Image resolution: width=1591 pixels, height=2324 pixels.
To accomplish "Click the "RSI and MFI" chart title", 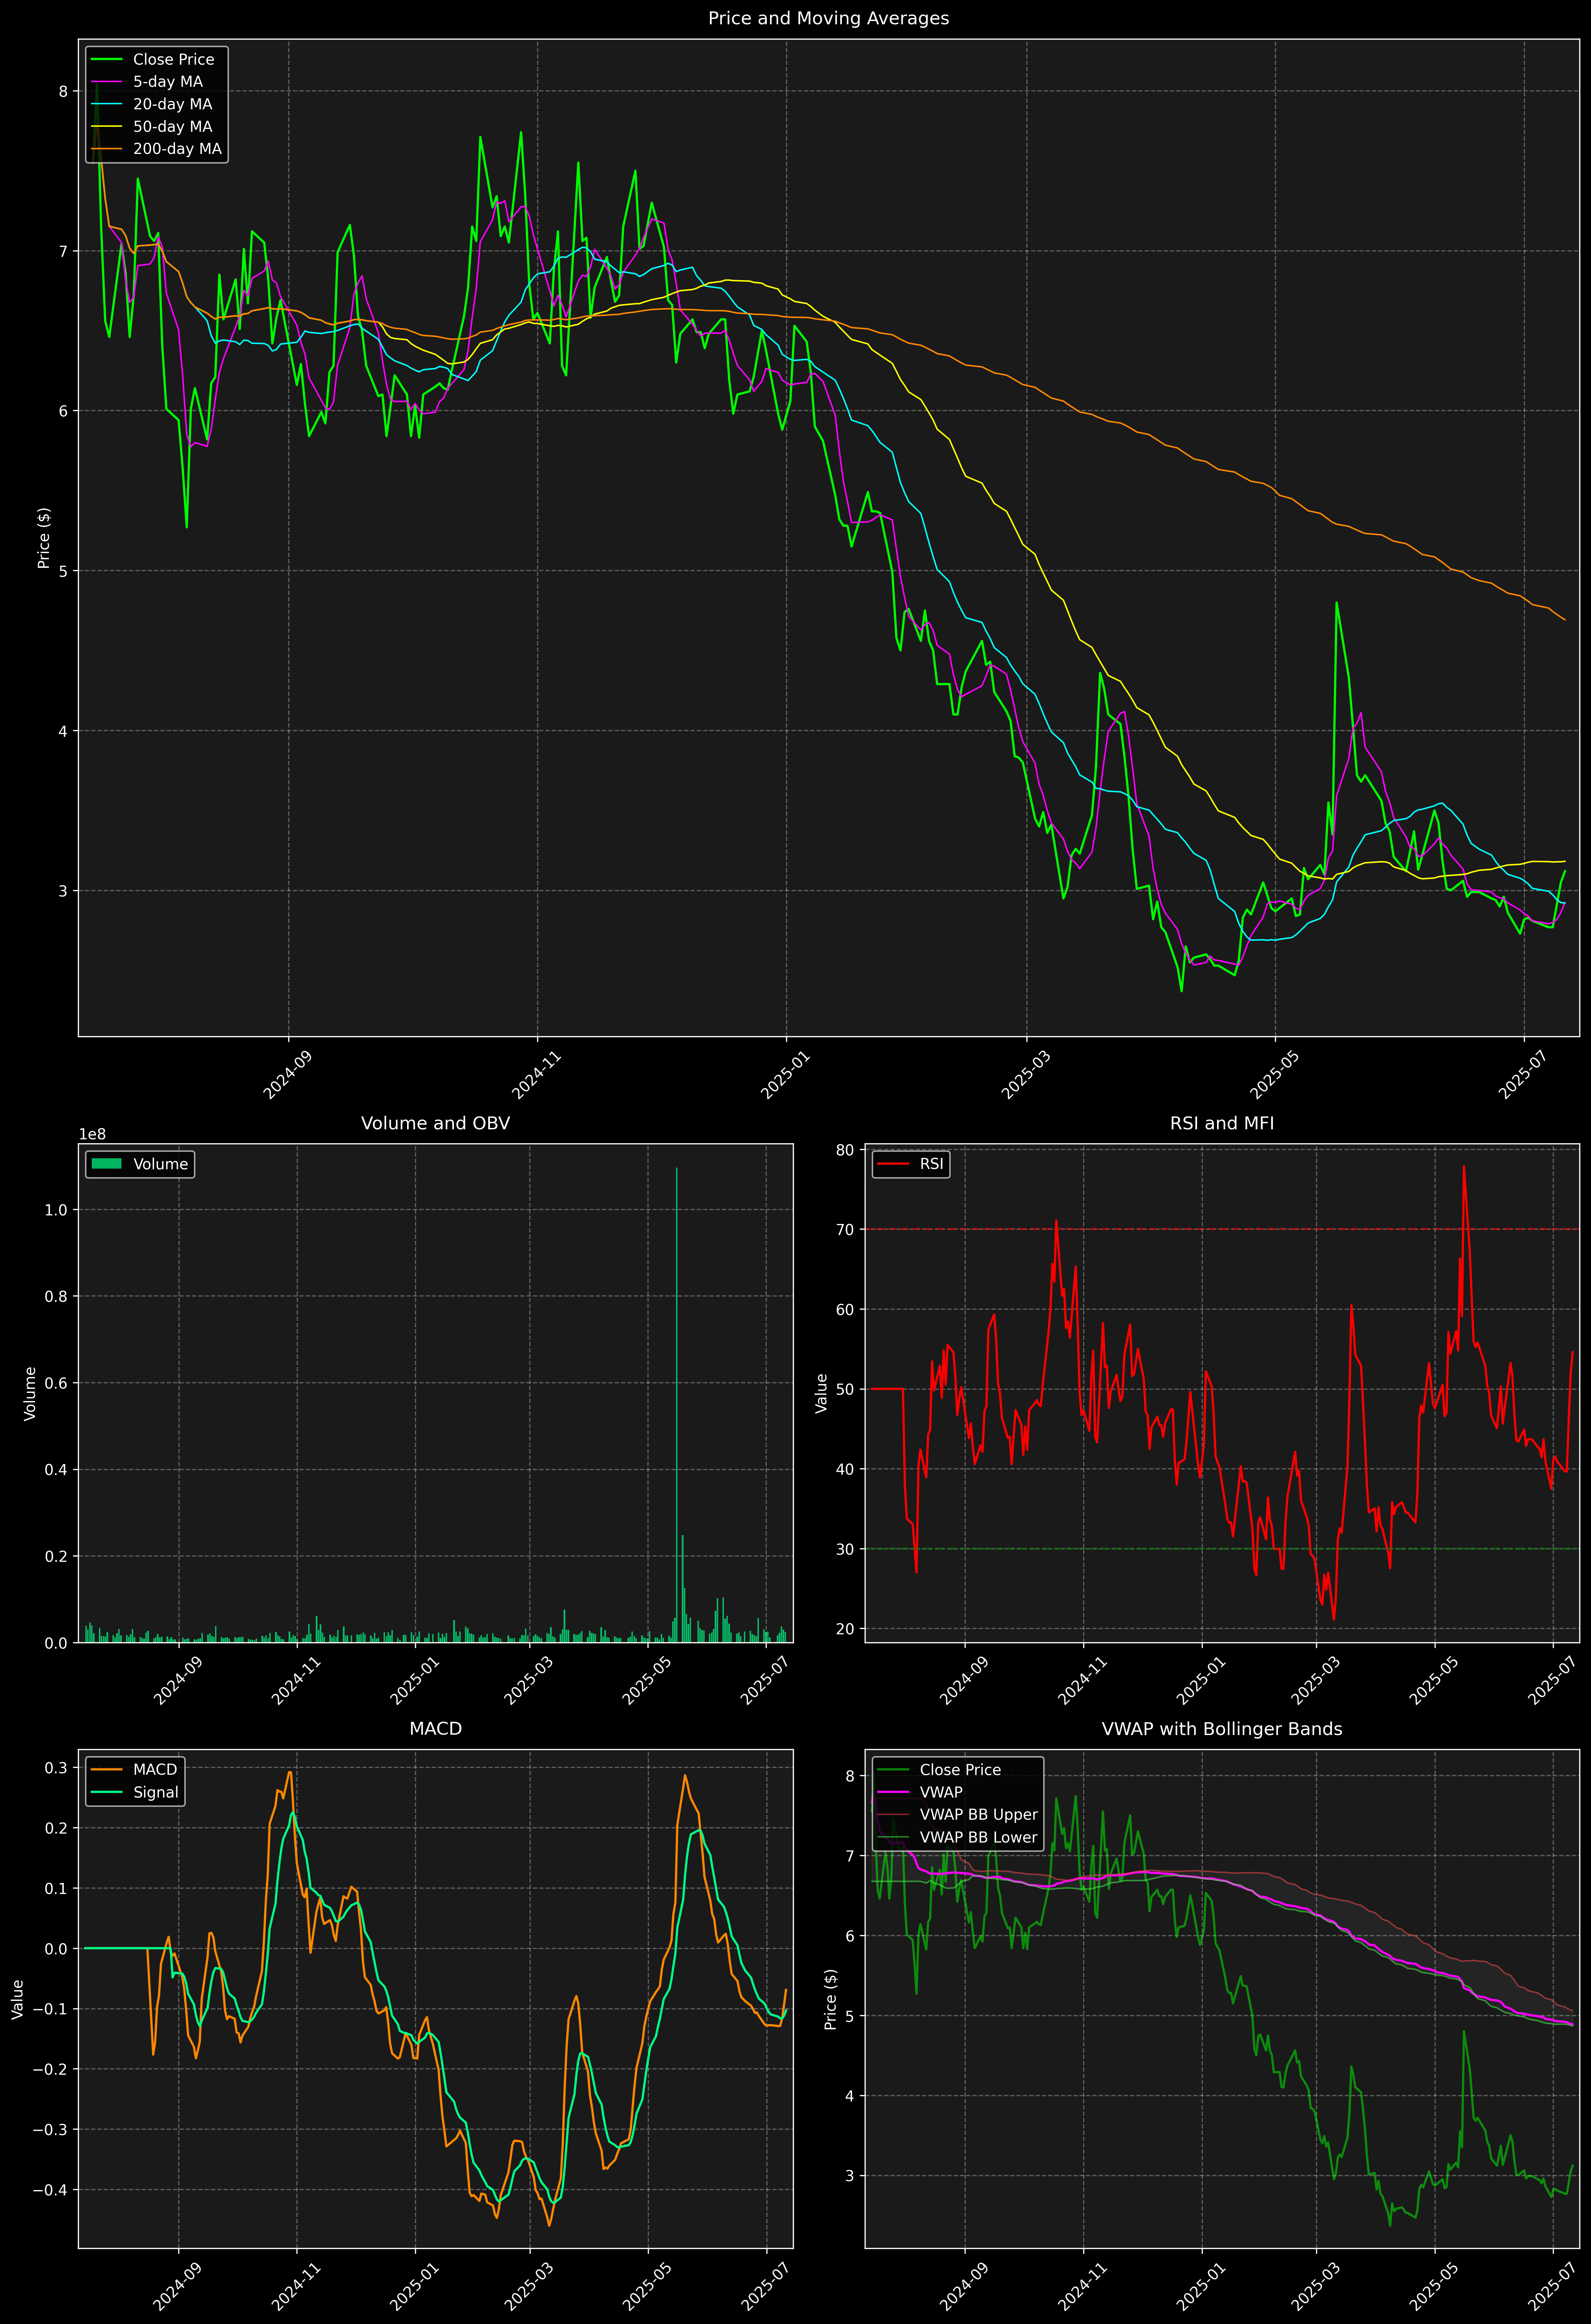I will (1222, 1123).
